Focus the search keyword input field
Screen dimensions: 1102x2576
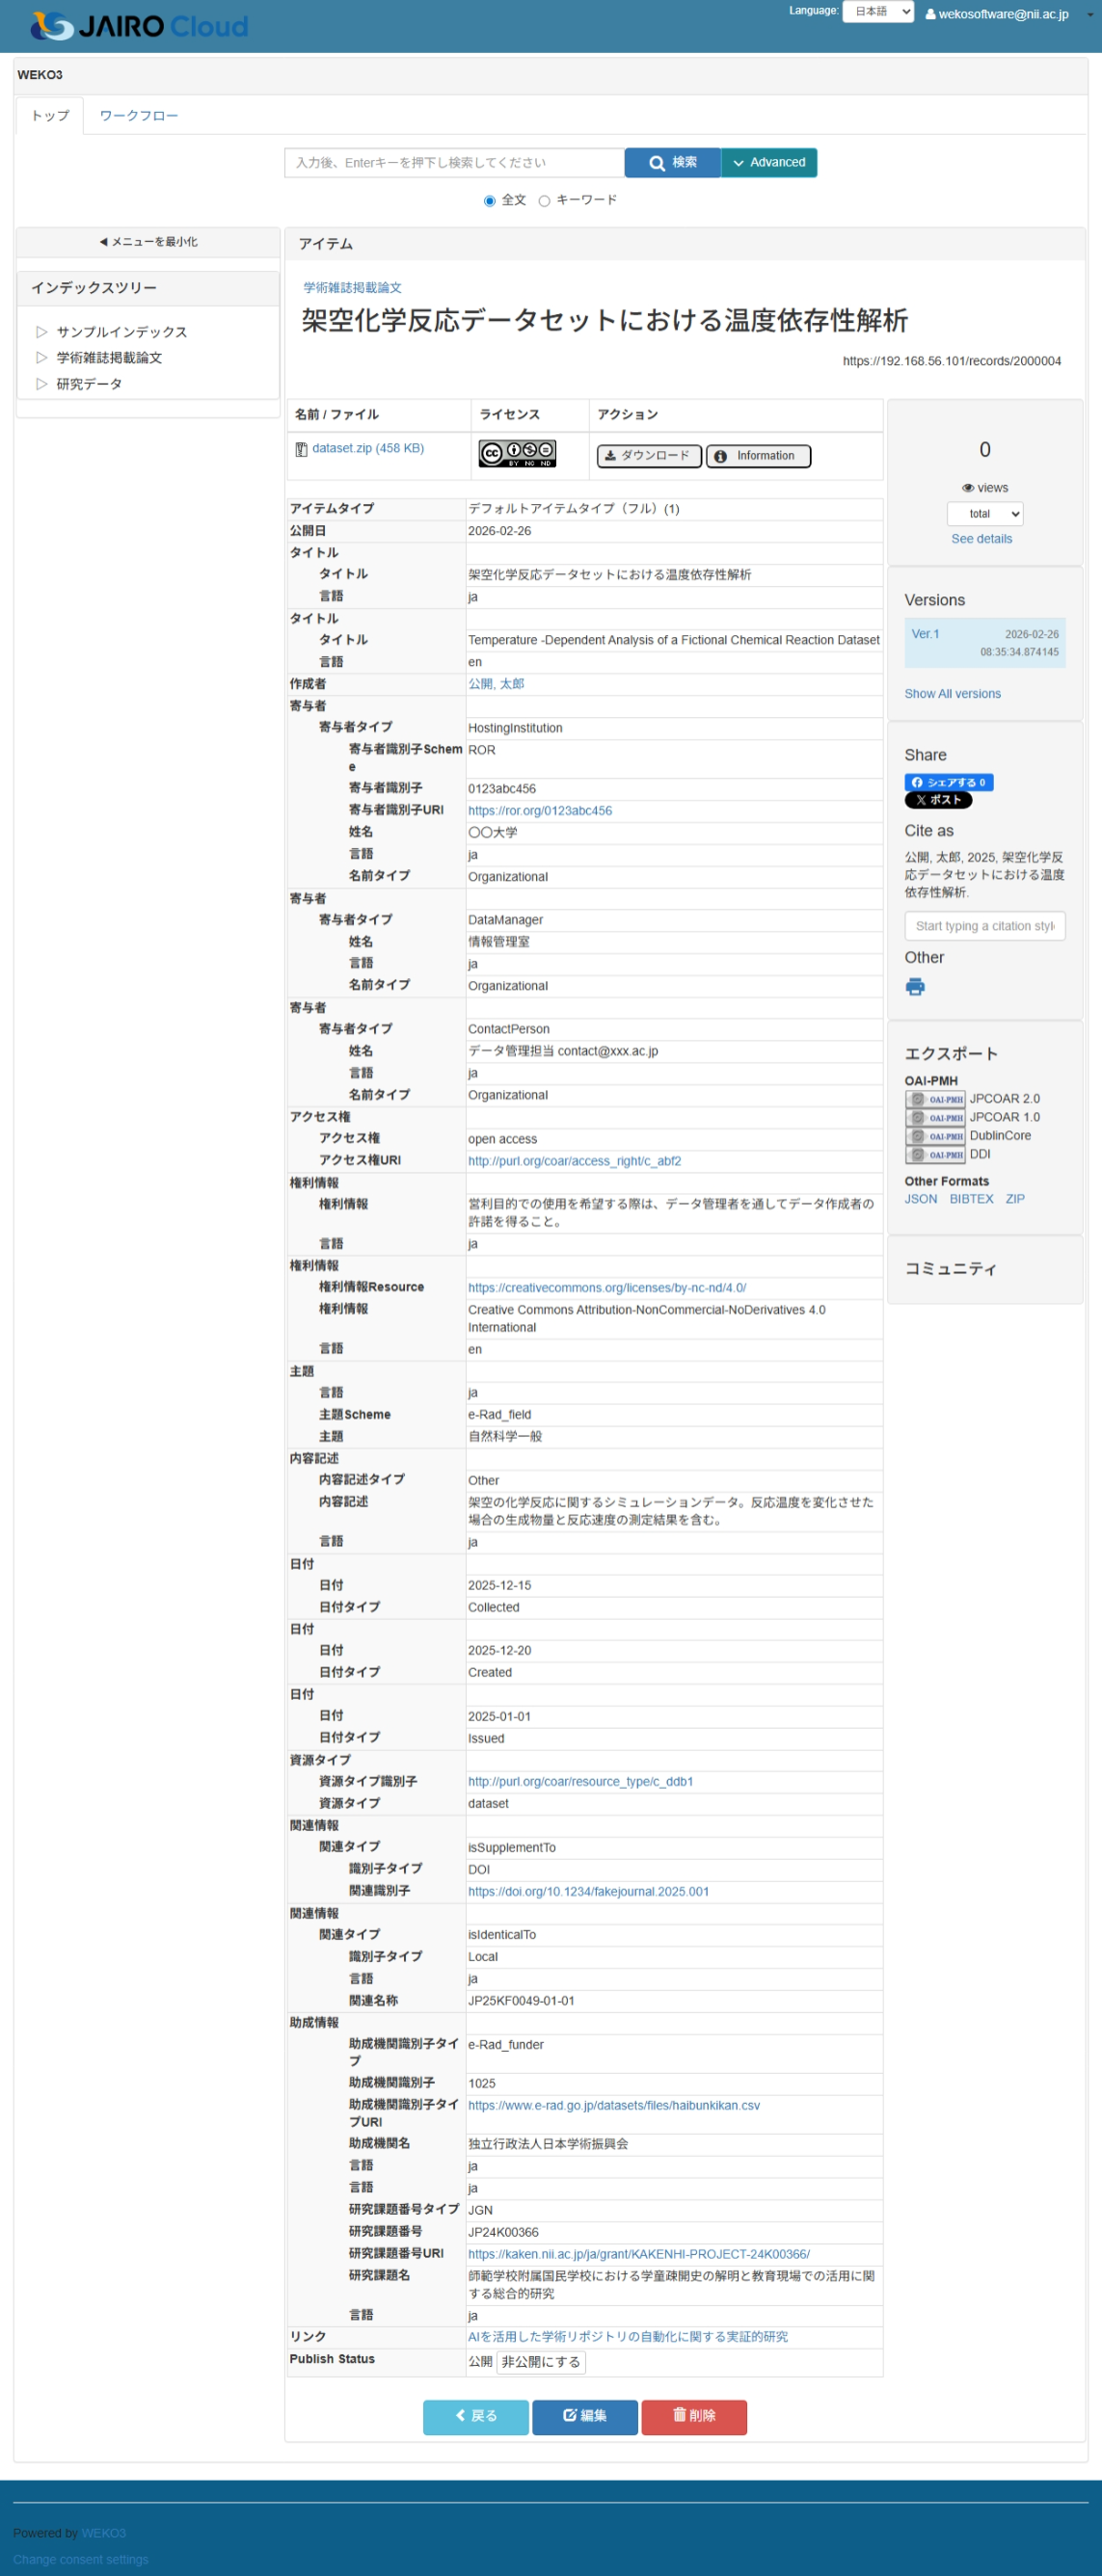[455, 163]
